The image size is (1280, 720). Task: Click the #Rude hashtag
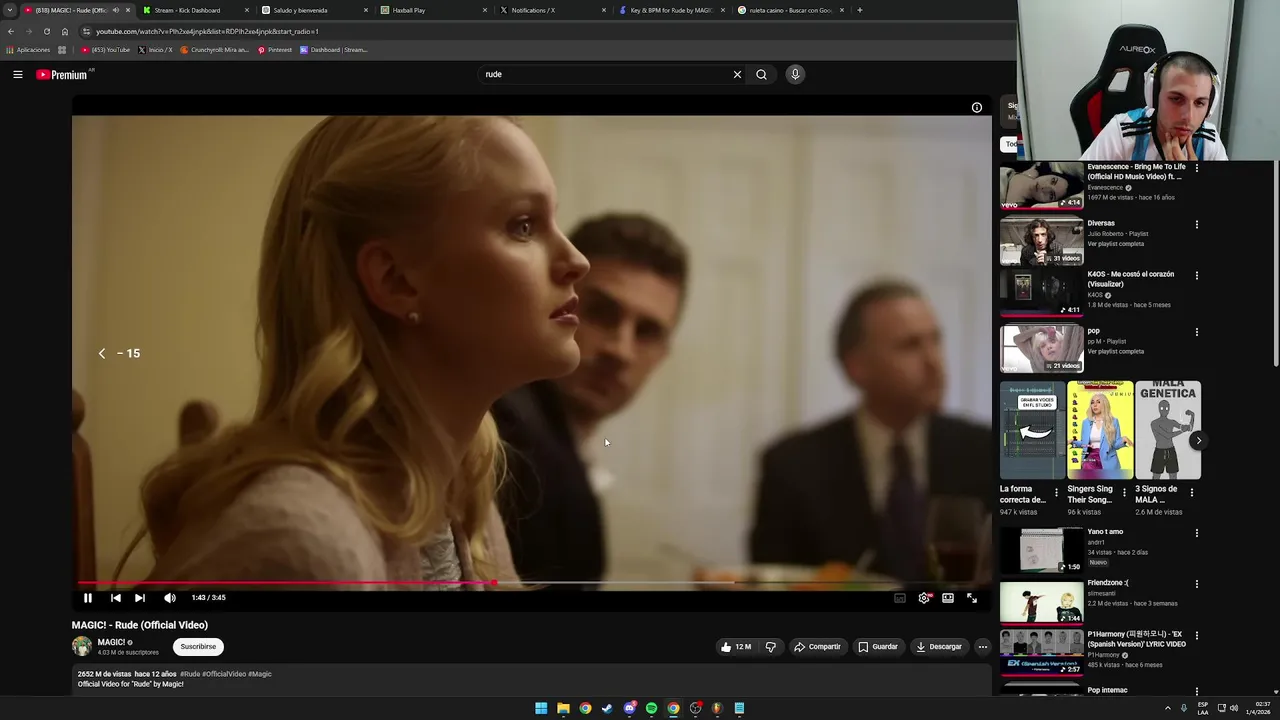click(190, 674)
